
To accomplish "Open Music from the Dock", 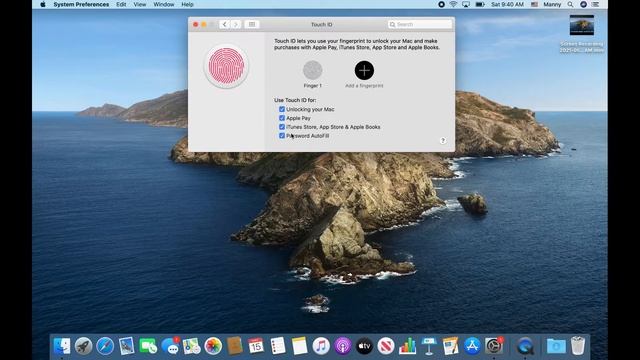I will coord(321,346).
